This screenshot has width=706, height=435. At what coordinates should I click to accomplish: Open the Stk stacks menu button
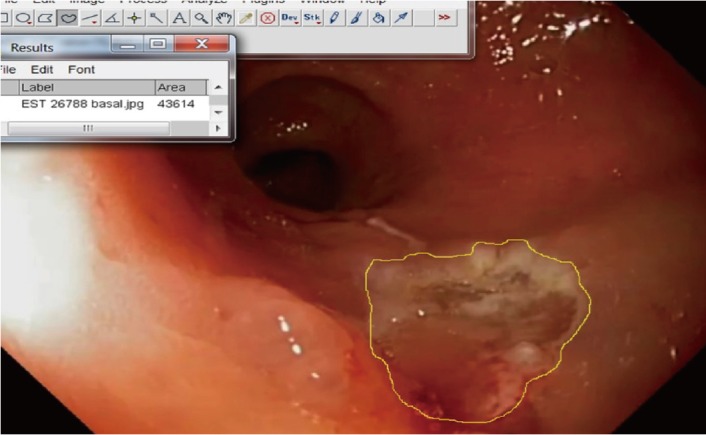point(312,18)
